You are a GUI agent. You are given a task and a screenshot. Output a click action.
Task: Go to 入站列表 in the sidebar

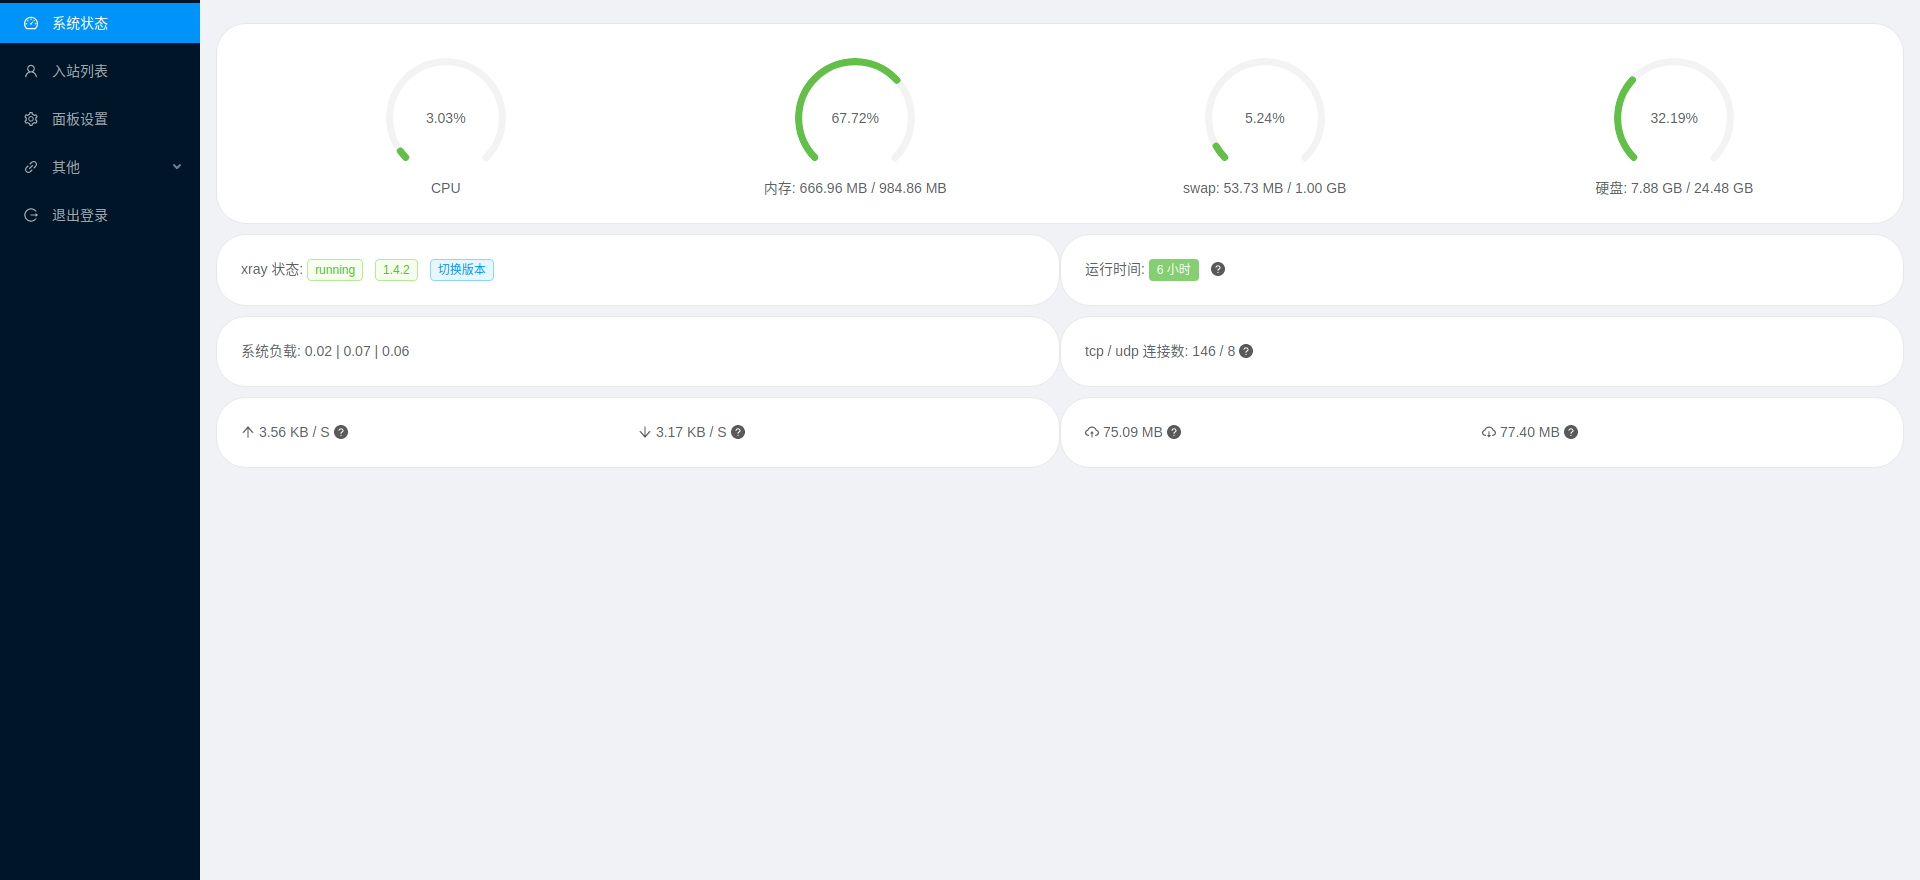[80, 71]
